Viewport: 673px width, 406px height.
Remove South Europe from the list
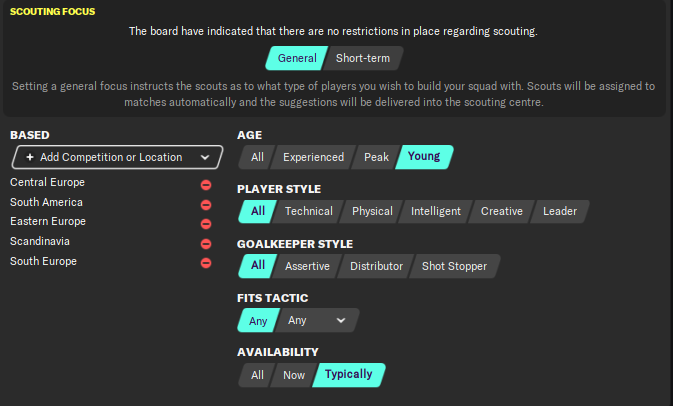(x=206, y=263)
